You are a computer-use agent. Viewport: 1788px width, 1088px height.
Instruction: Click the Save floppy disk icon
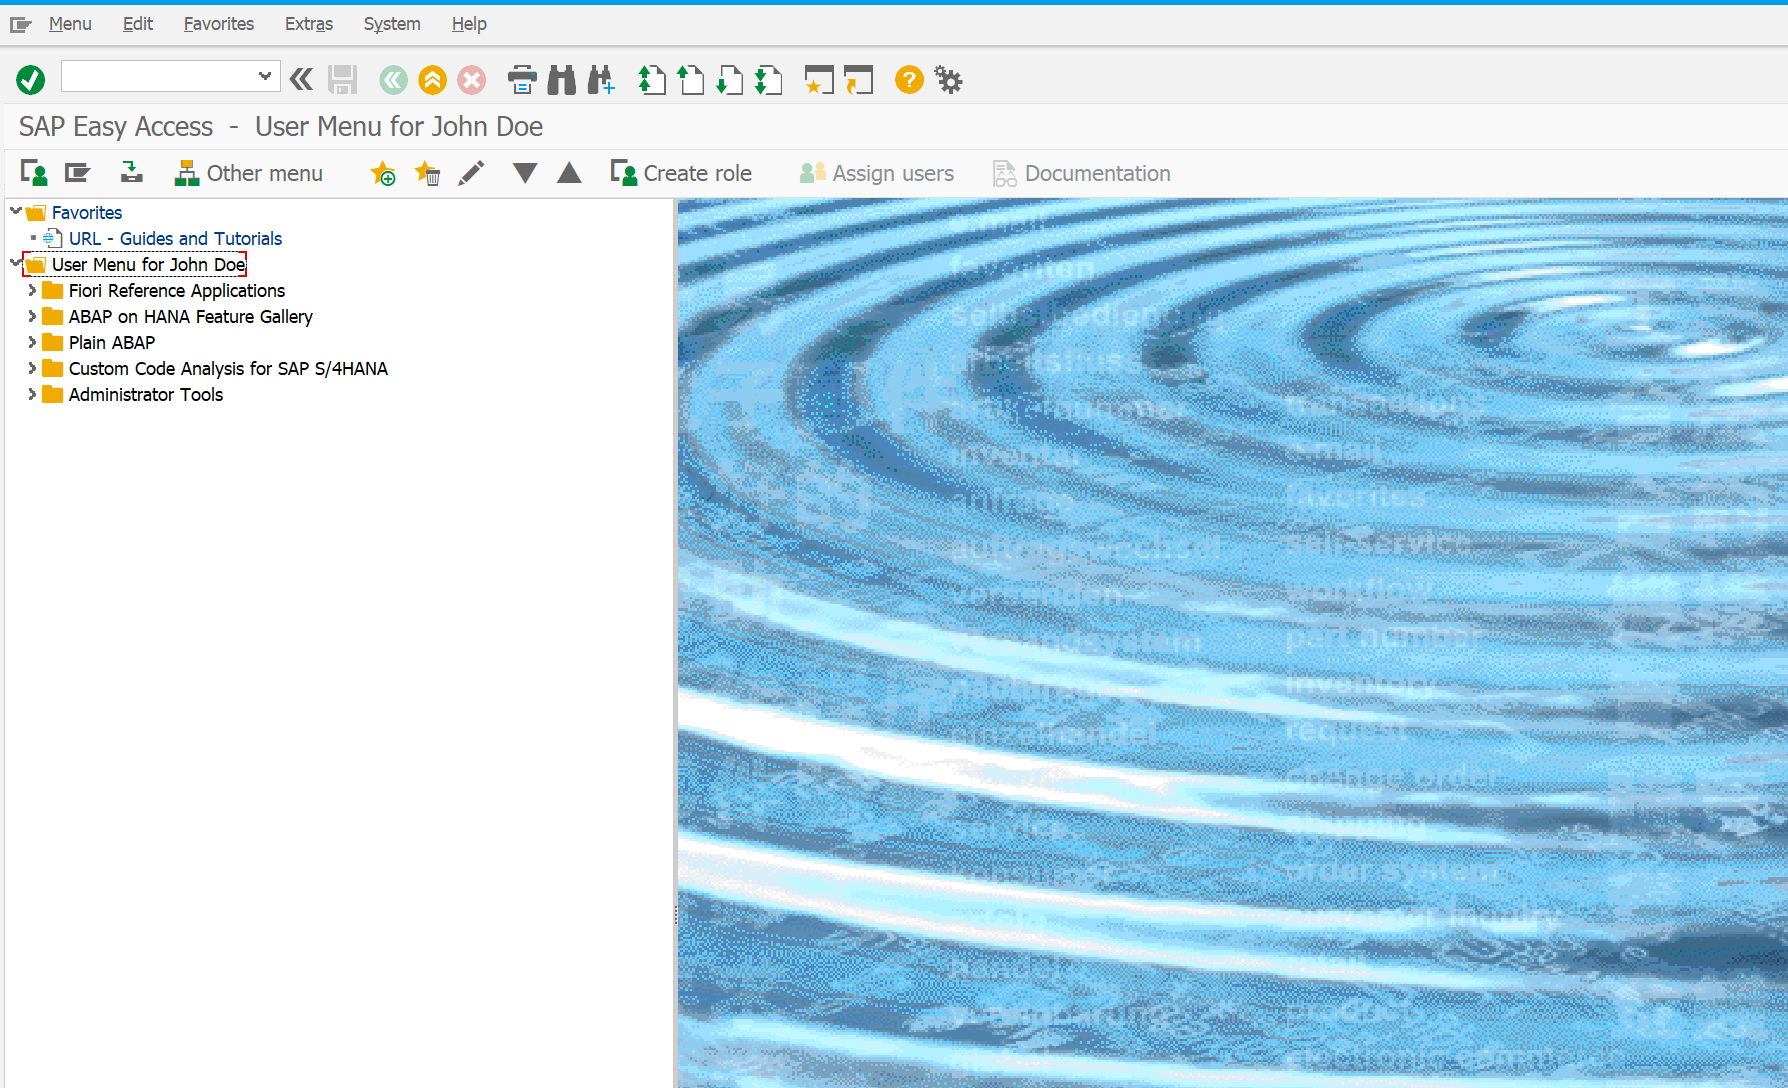[x=343, y=80]
